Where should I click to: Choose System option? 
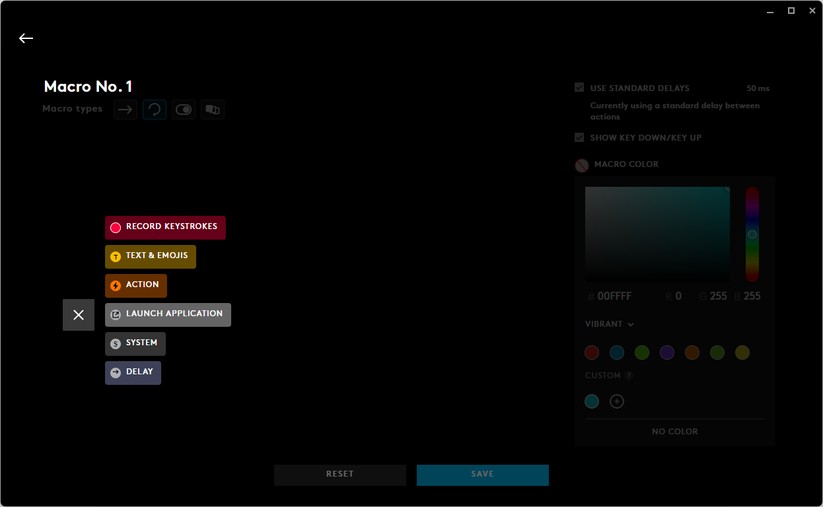point(135,344)
